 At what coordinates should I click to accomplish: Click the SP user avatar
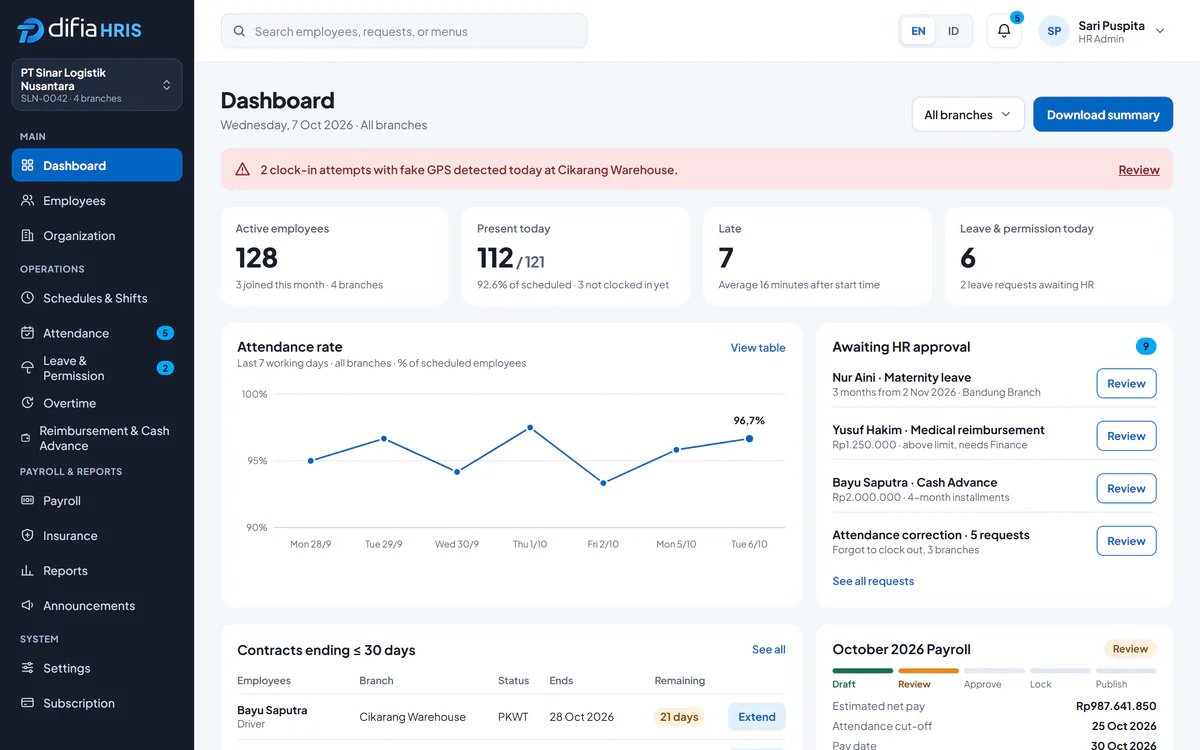click(x=1054, y=31)
